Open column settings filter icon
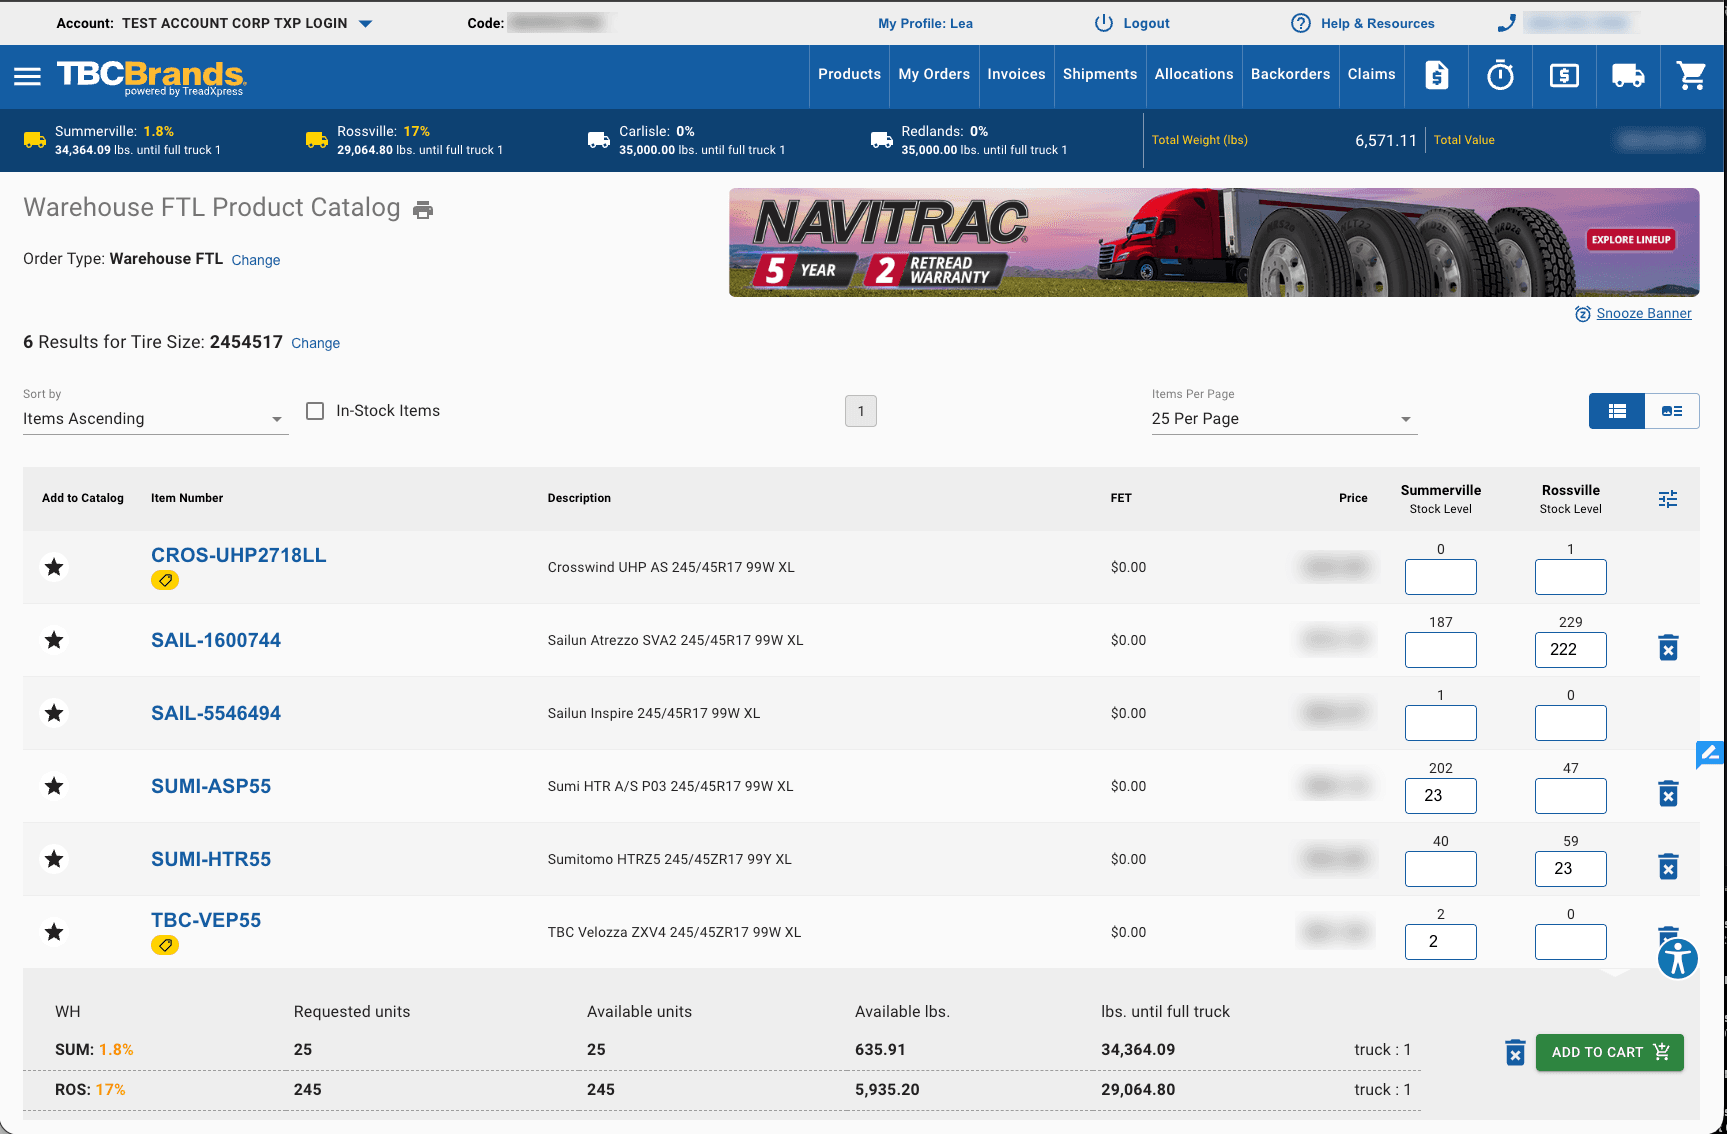Image resolution: width=1727 pixels, height=1134 pixels. pos(1668,499)
